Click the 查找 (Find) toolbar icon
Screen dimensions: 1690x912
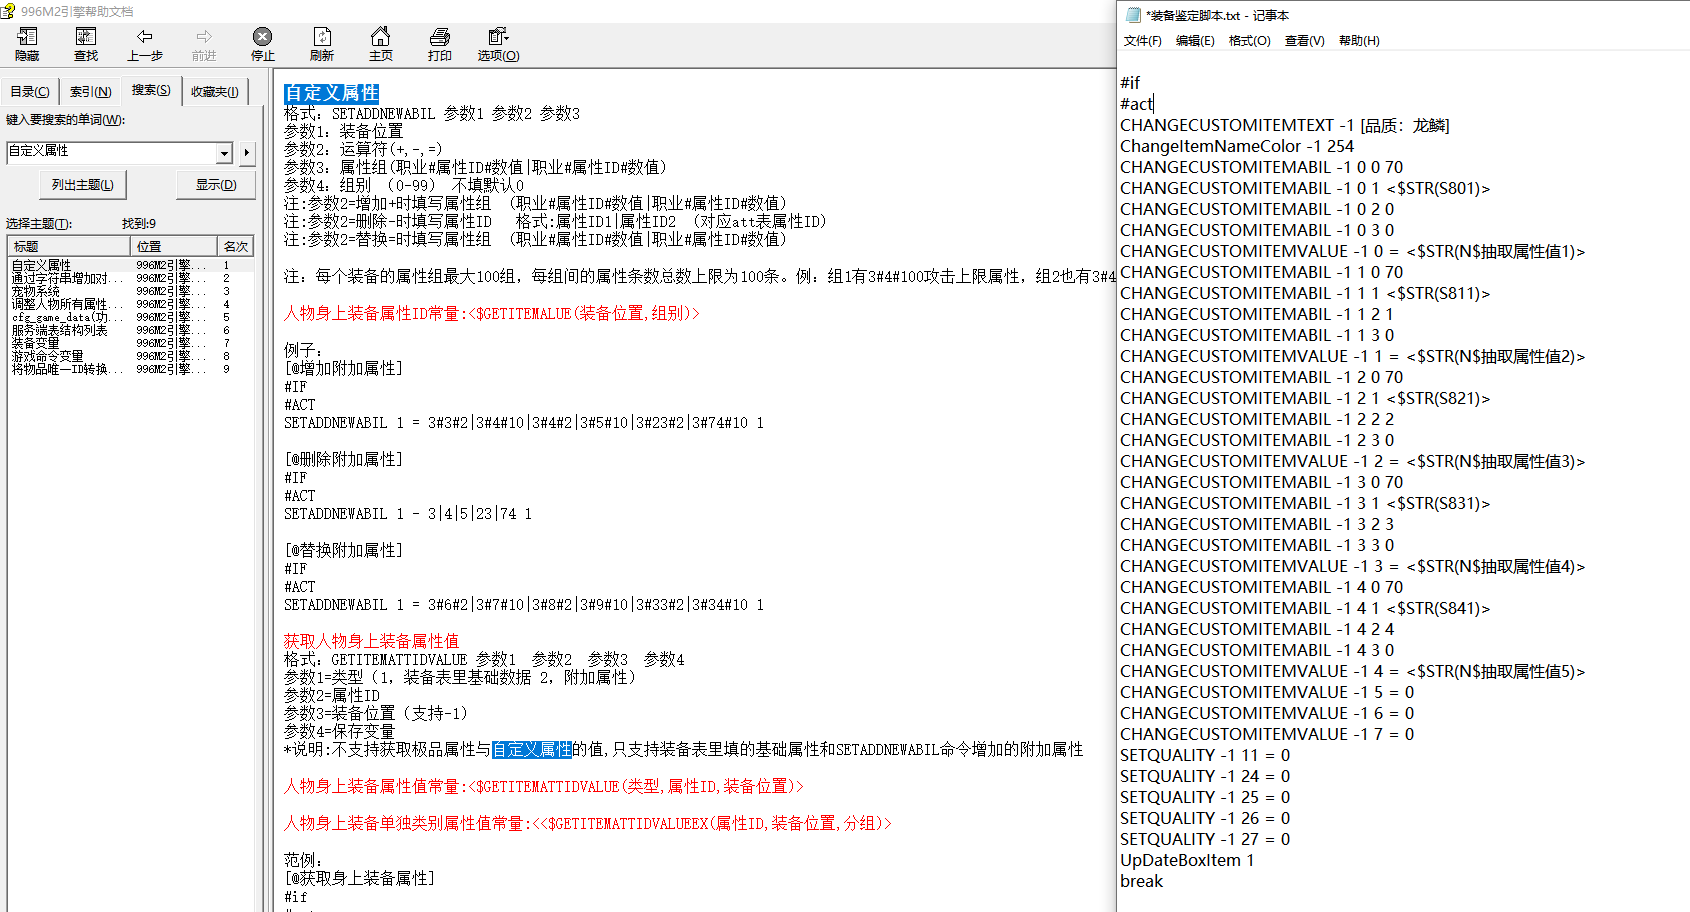point(86,45)
